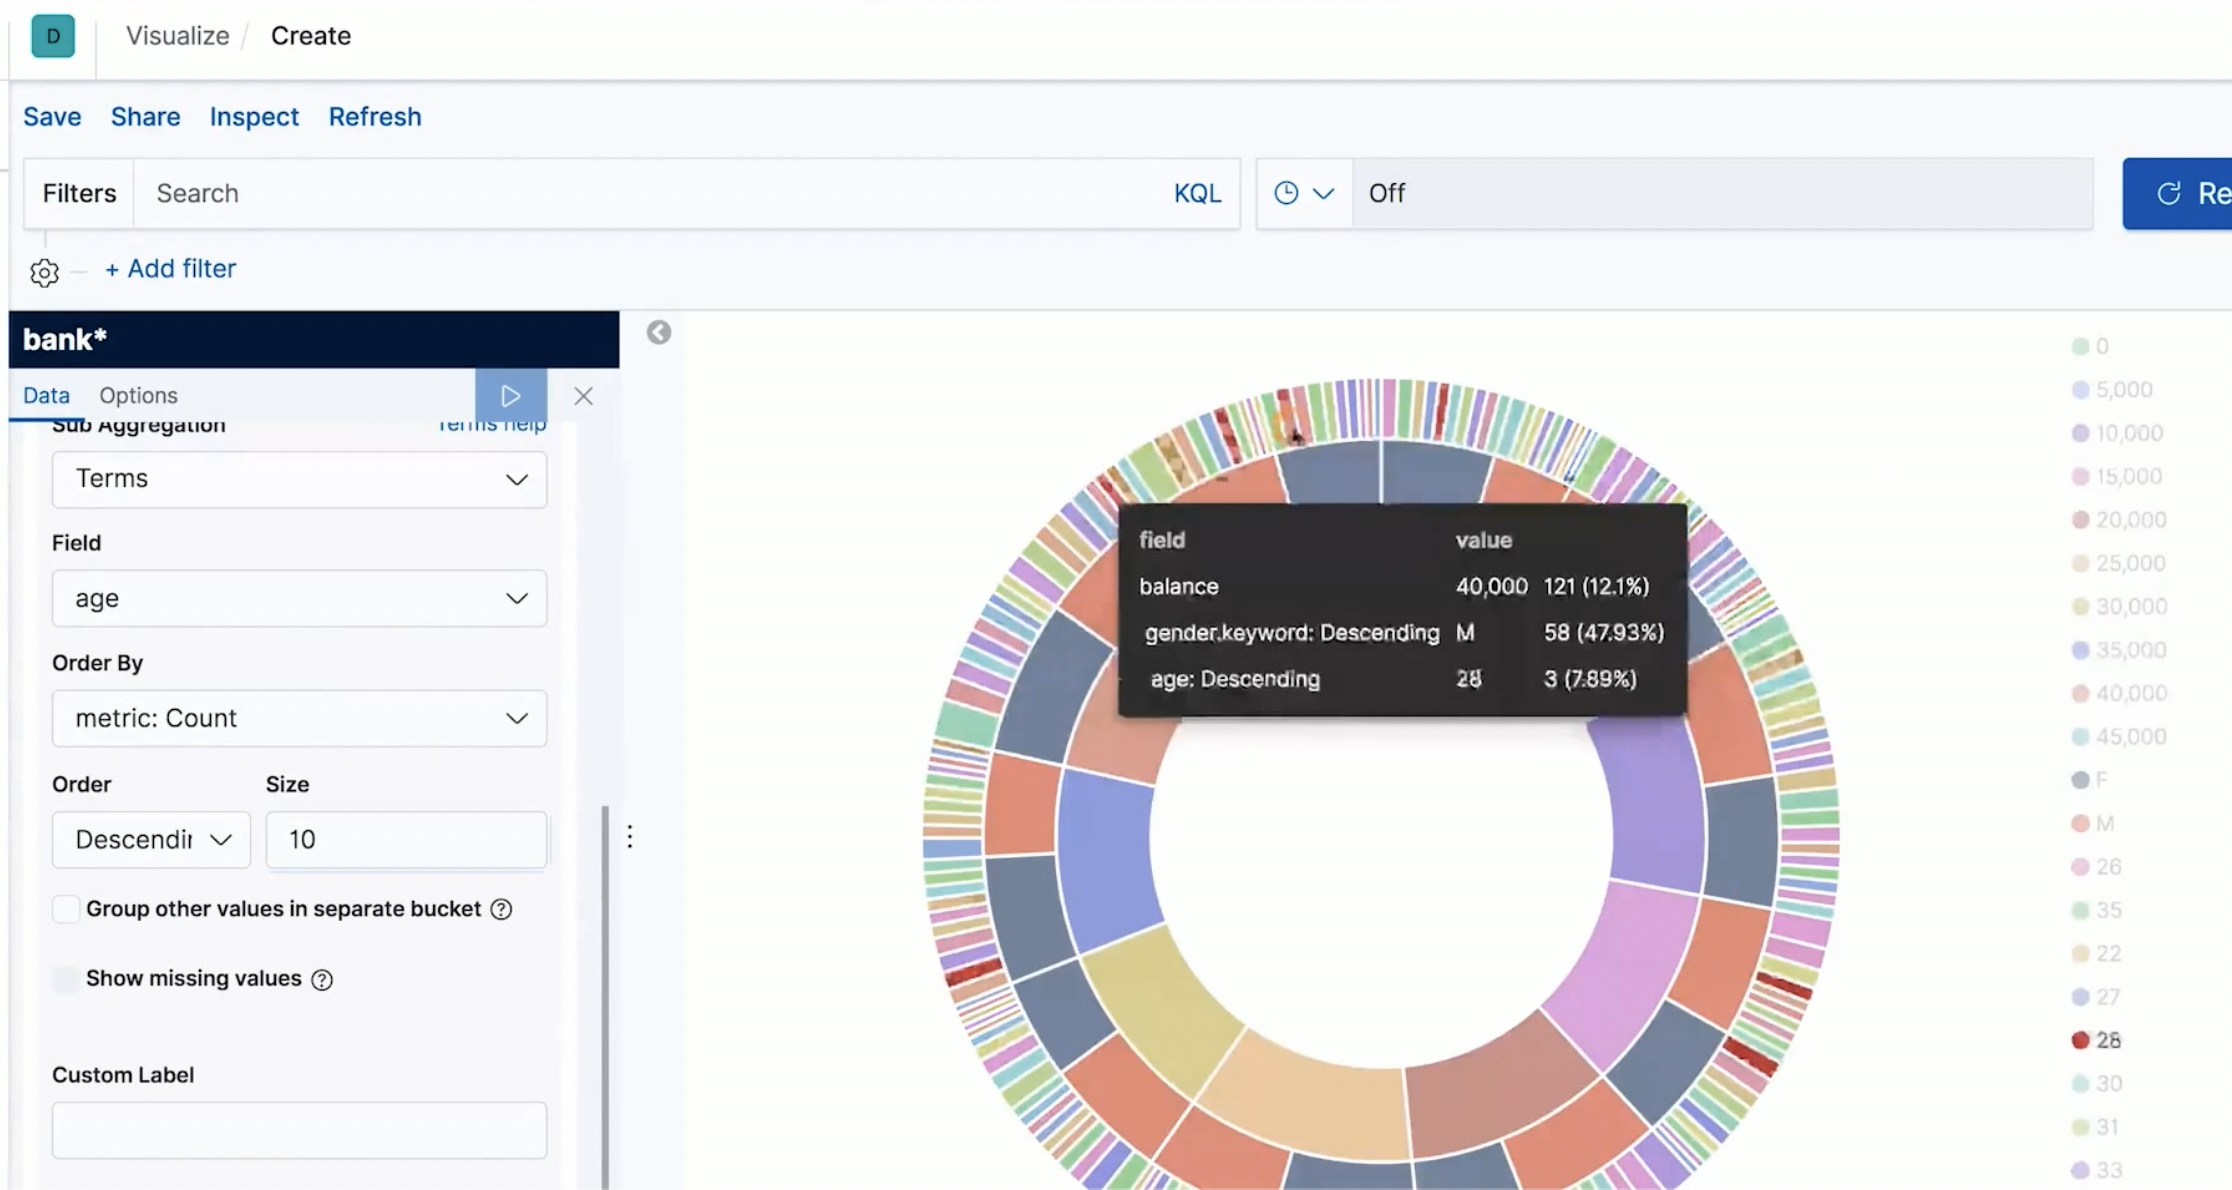Click the bank* index pattern title
Screen dimensions: 2232x1190
click(x=65, y=340)
